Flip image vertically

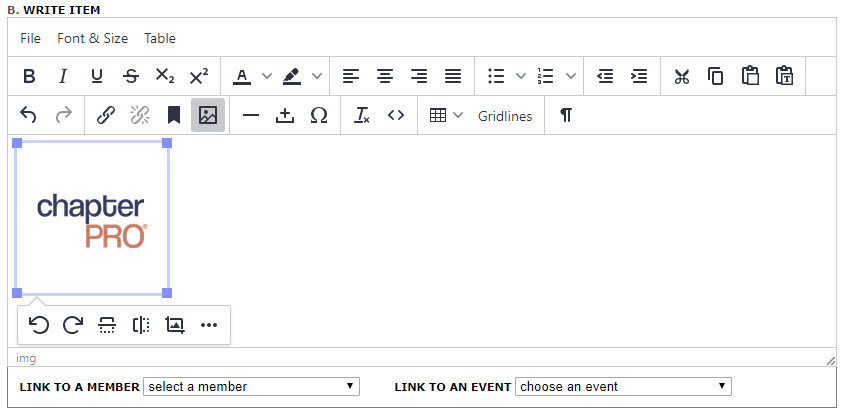pyautogui.click(x=107, y=325)
